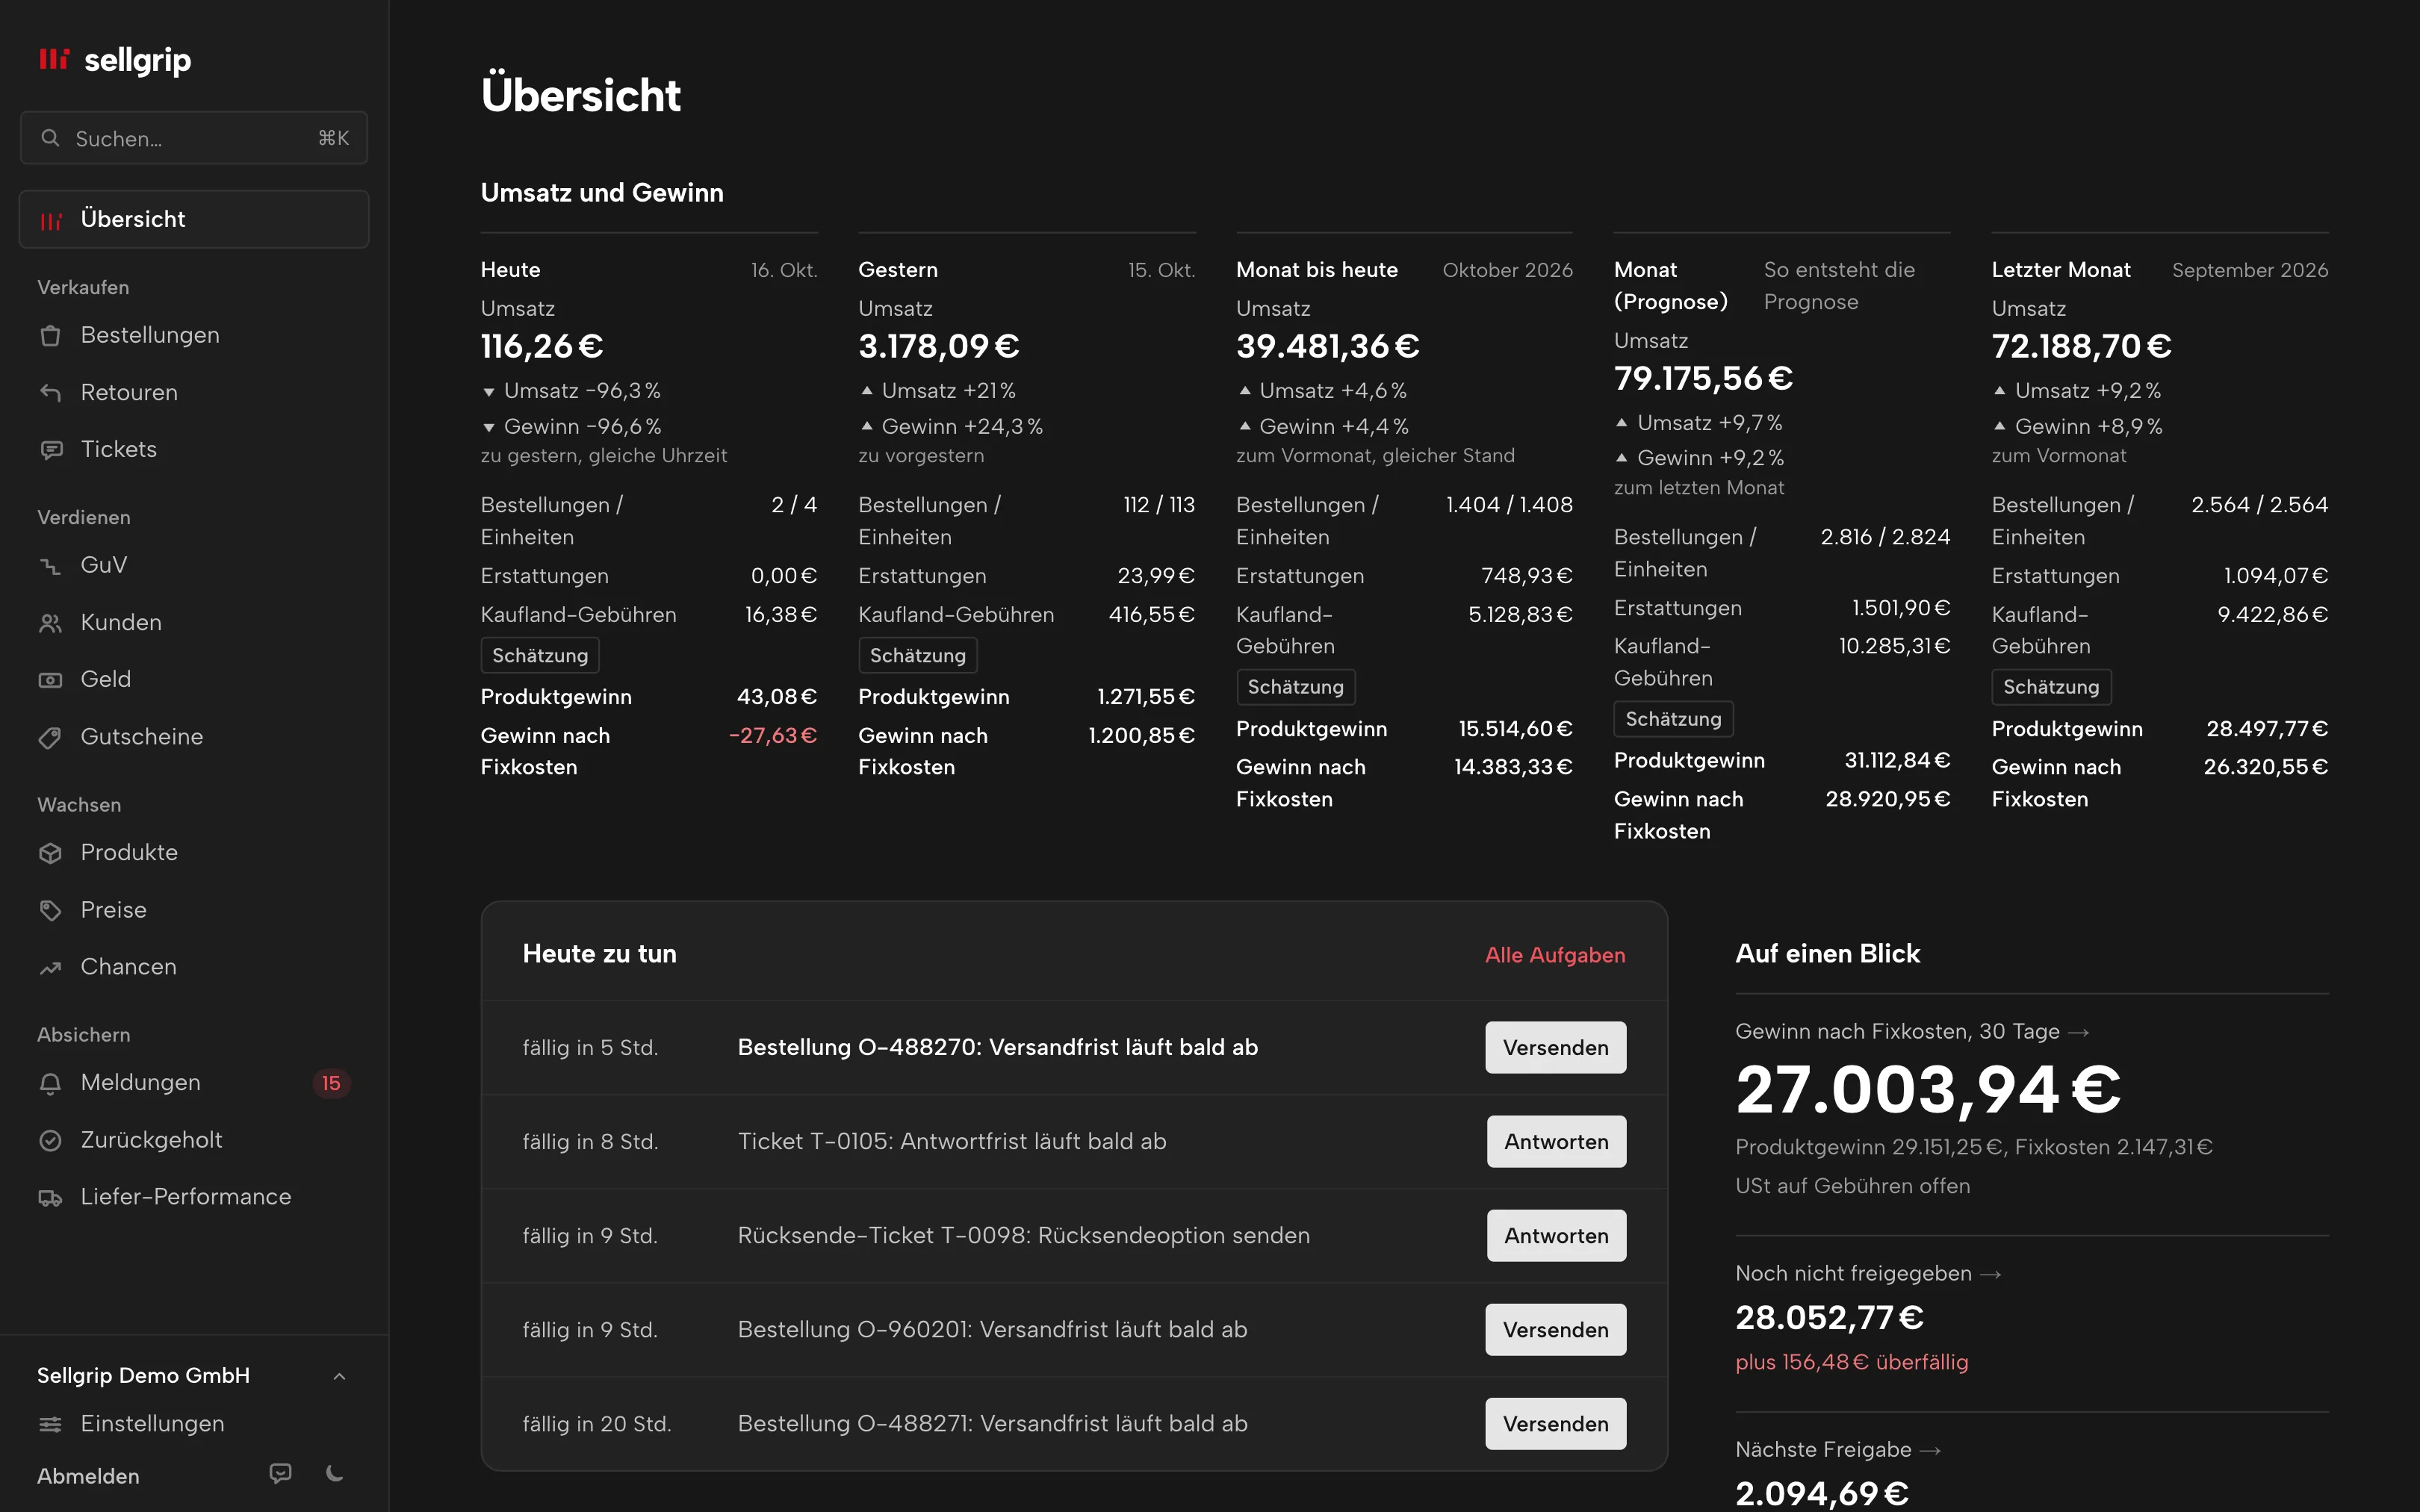Click Versenden for order O-488270

(x=1555, y=1047)
